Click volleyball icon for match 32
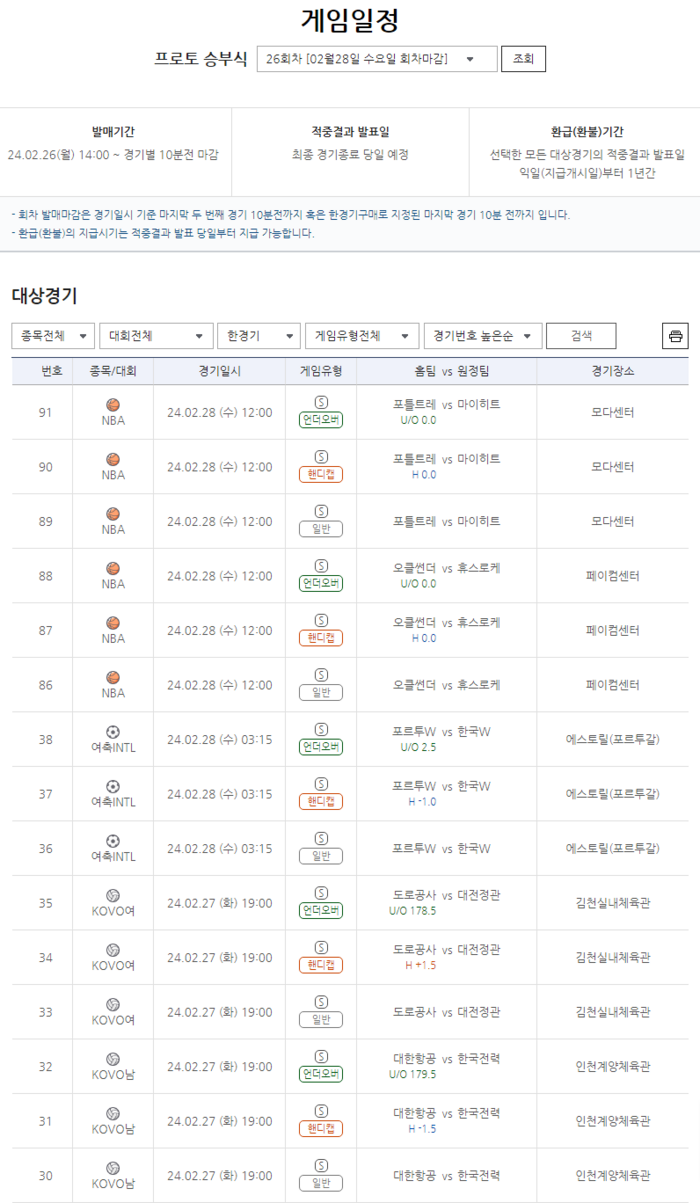This screenshot has height=1203, width=700. (113, 1060)
